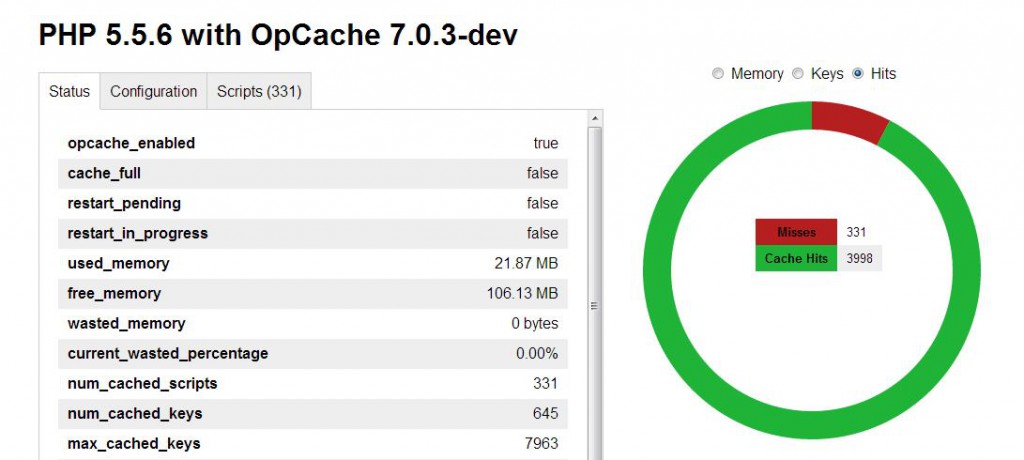
Task: Click the value 21.87 MB
Action: (x=526, y=263)
